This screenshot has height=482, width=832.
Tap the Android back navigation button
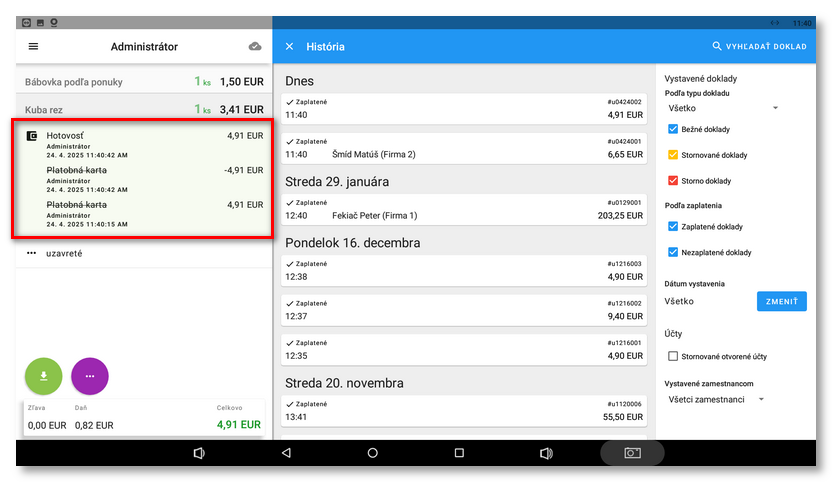pyautogui.click(x=286, y=453)
